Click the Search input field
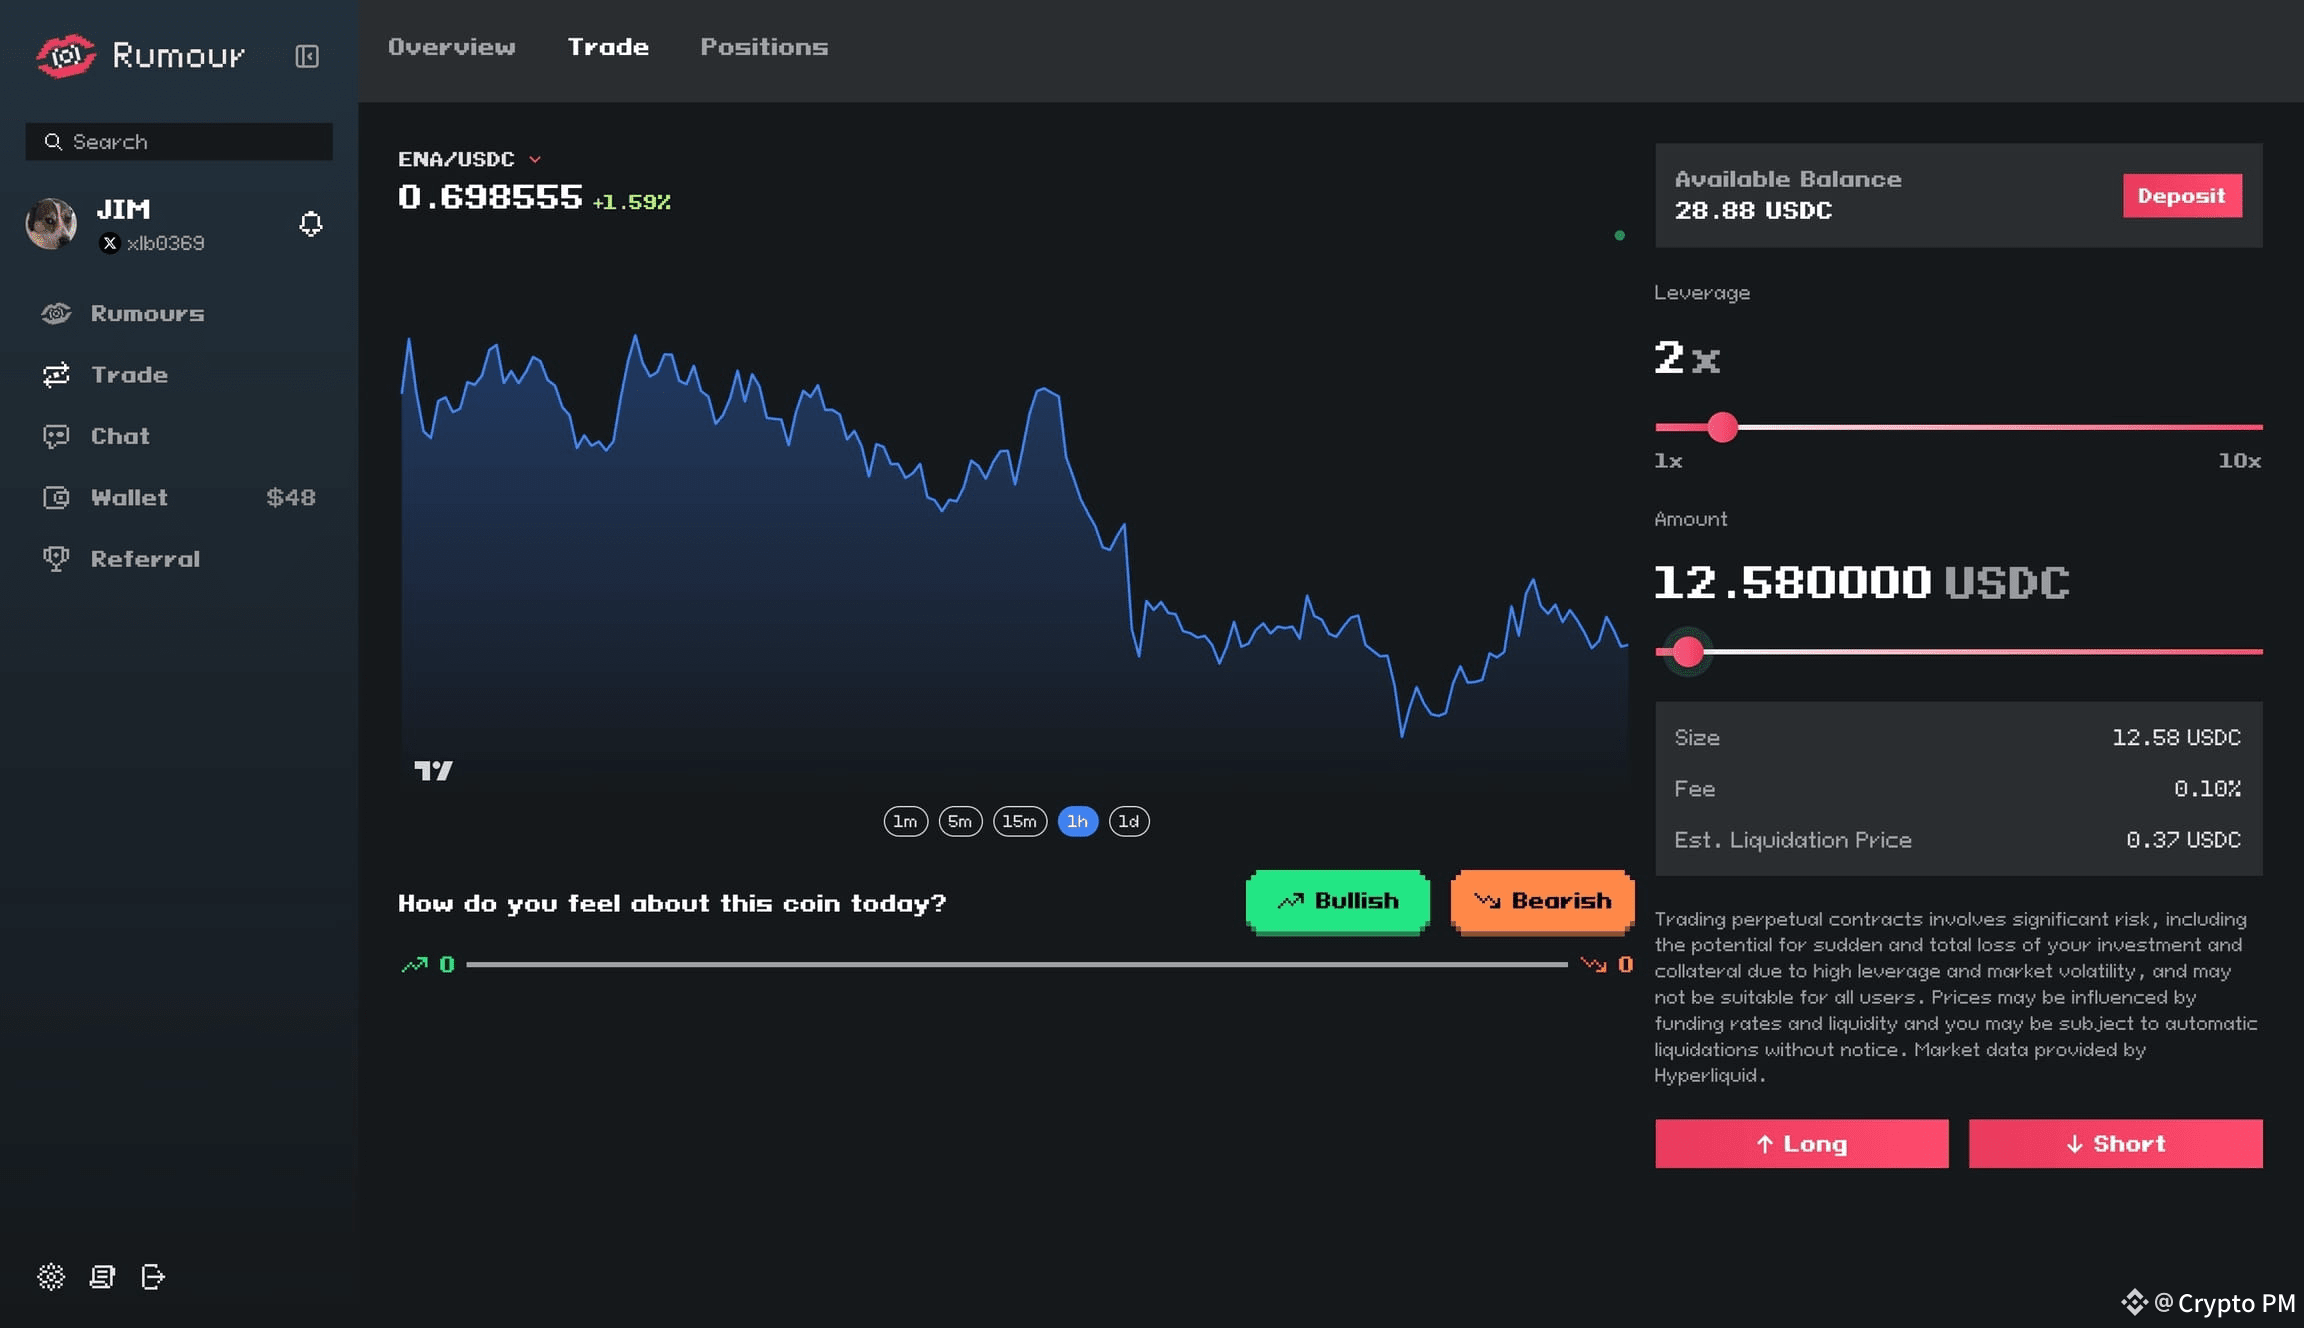This screenshot has width=2304, height=1328. 180,142
